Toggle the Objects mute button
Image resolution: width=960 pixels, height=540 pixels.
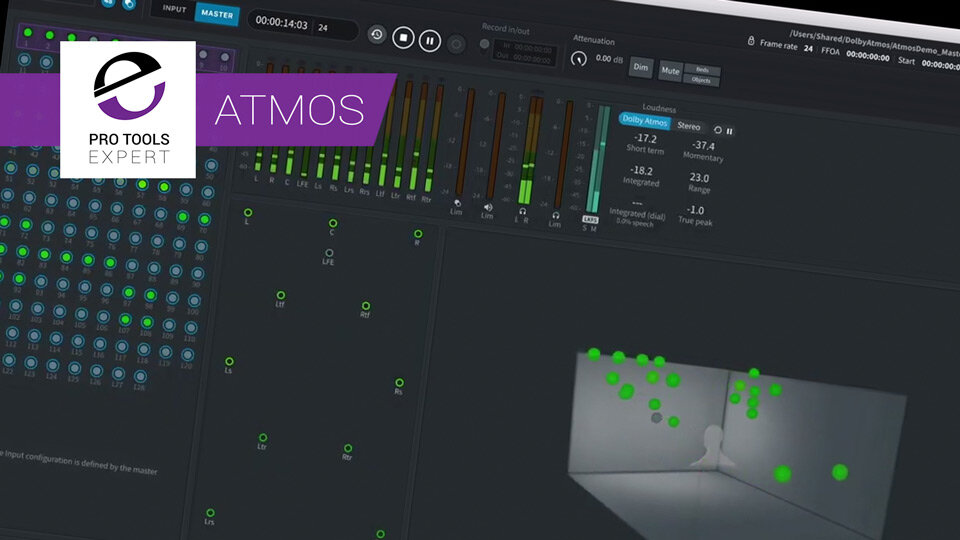[701, 80]
